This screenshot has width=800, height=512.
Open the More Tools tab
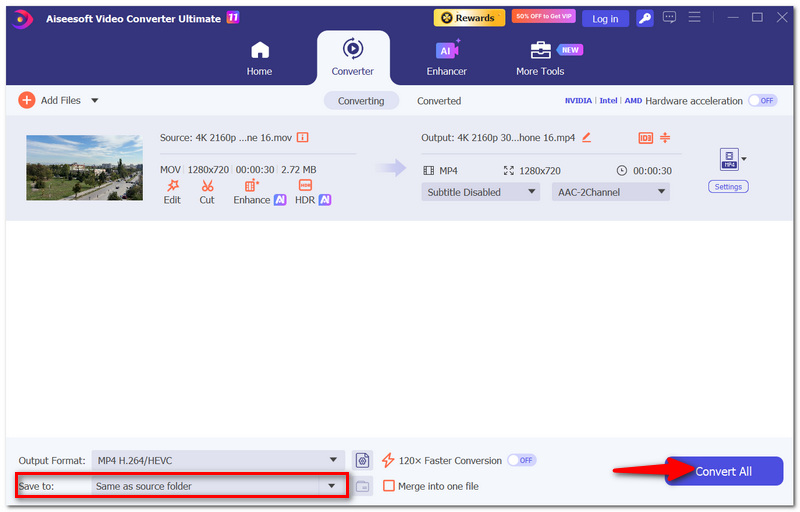click(x=540, y=59)
